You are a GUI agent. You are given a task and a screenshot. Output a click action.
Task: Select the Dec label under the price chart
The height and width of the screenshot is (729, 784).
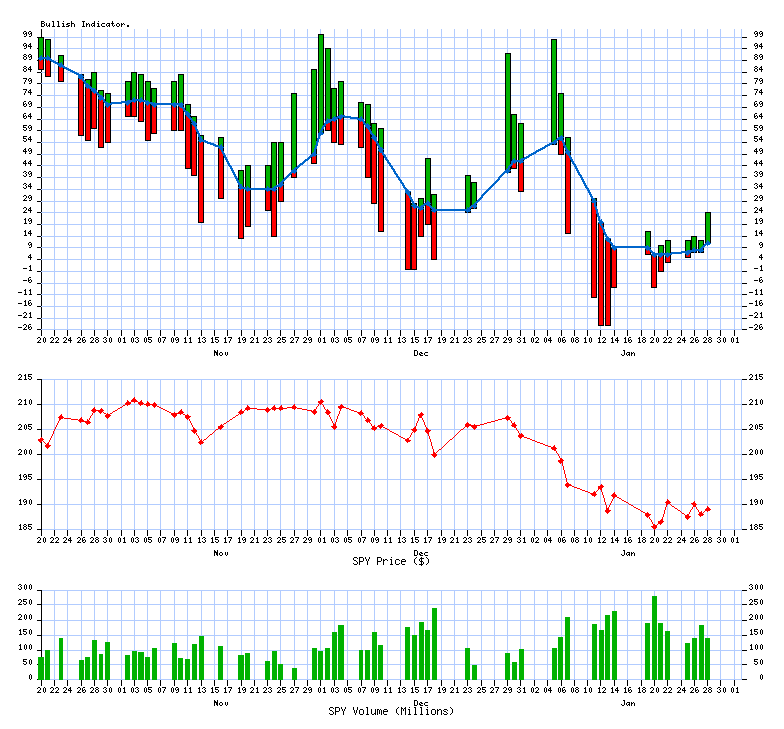click(421, 553)
